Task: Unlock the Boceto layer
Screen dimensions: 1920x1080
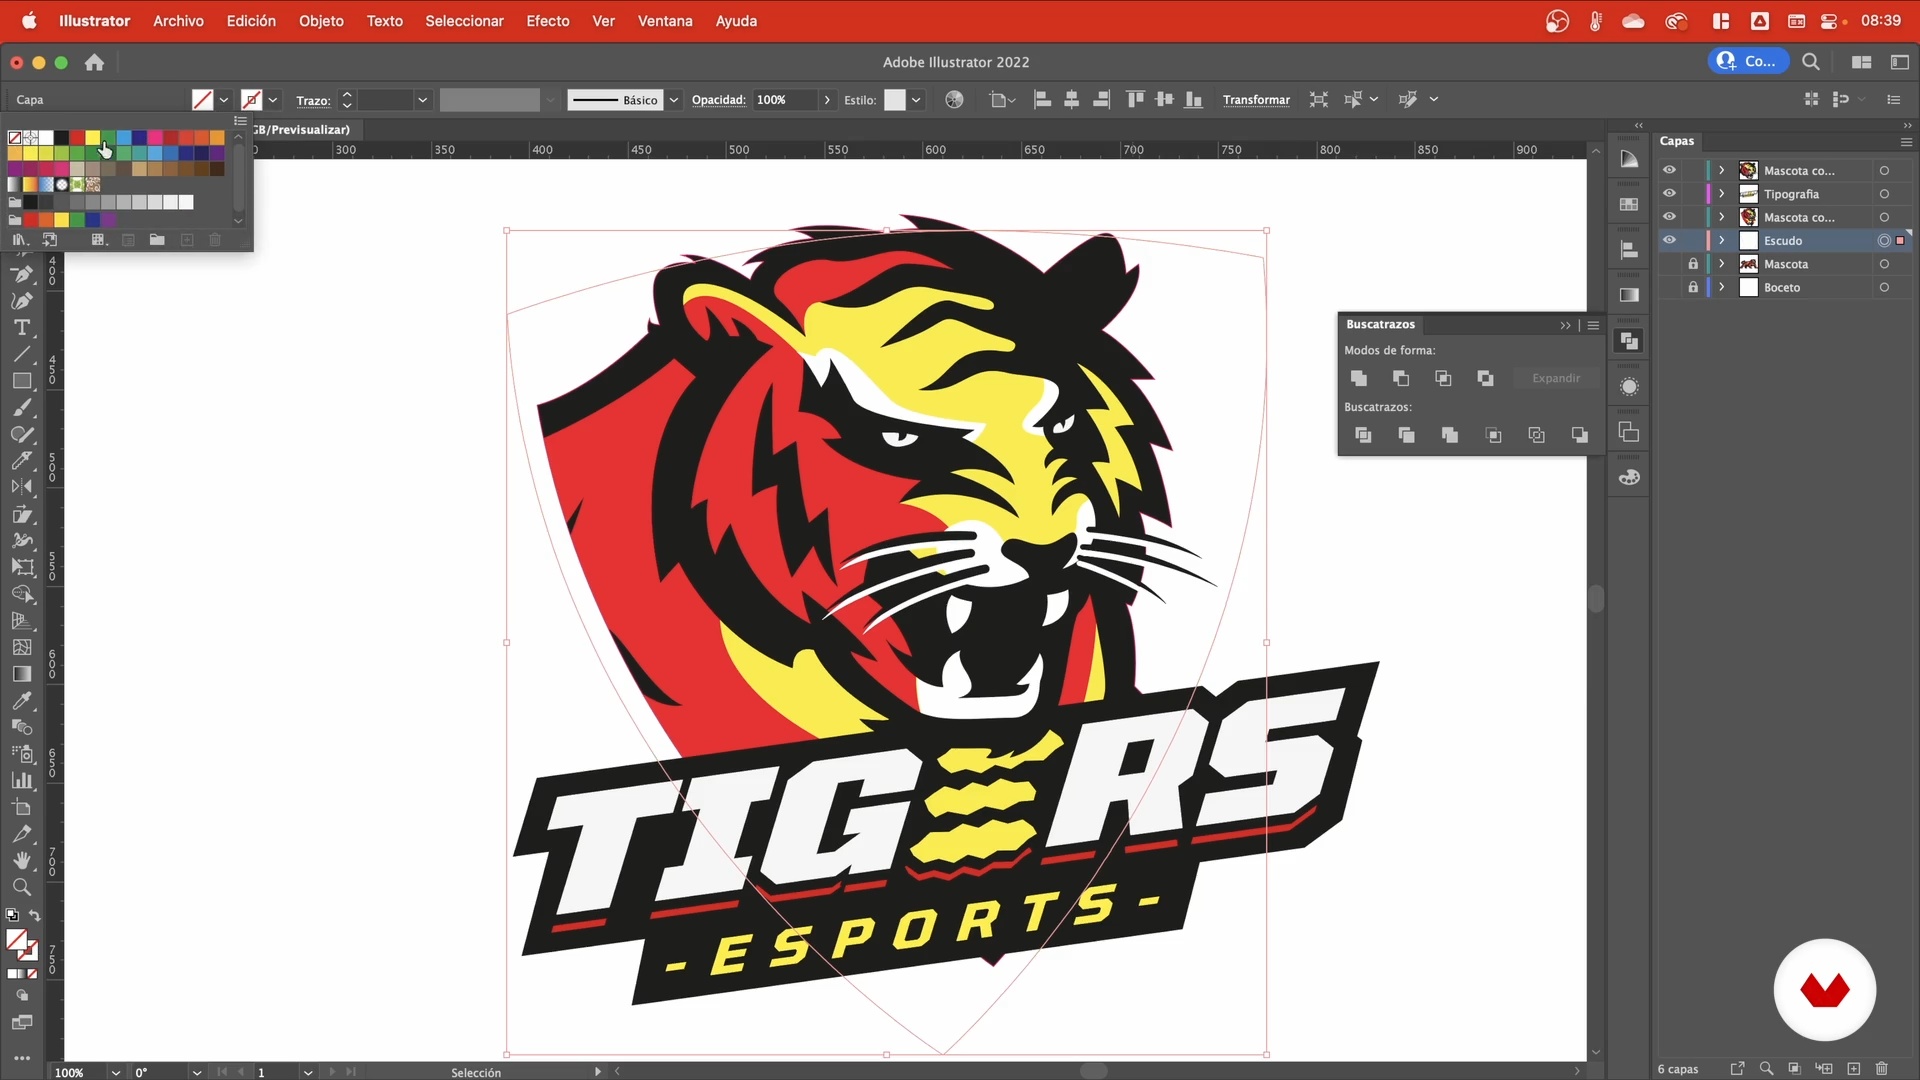Action: [x=1693, y=287]
